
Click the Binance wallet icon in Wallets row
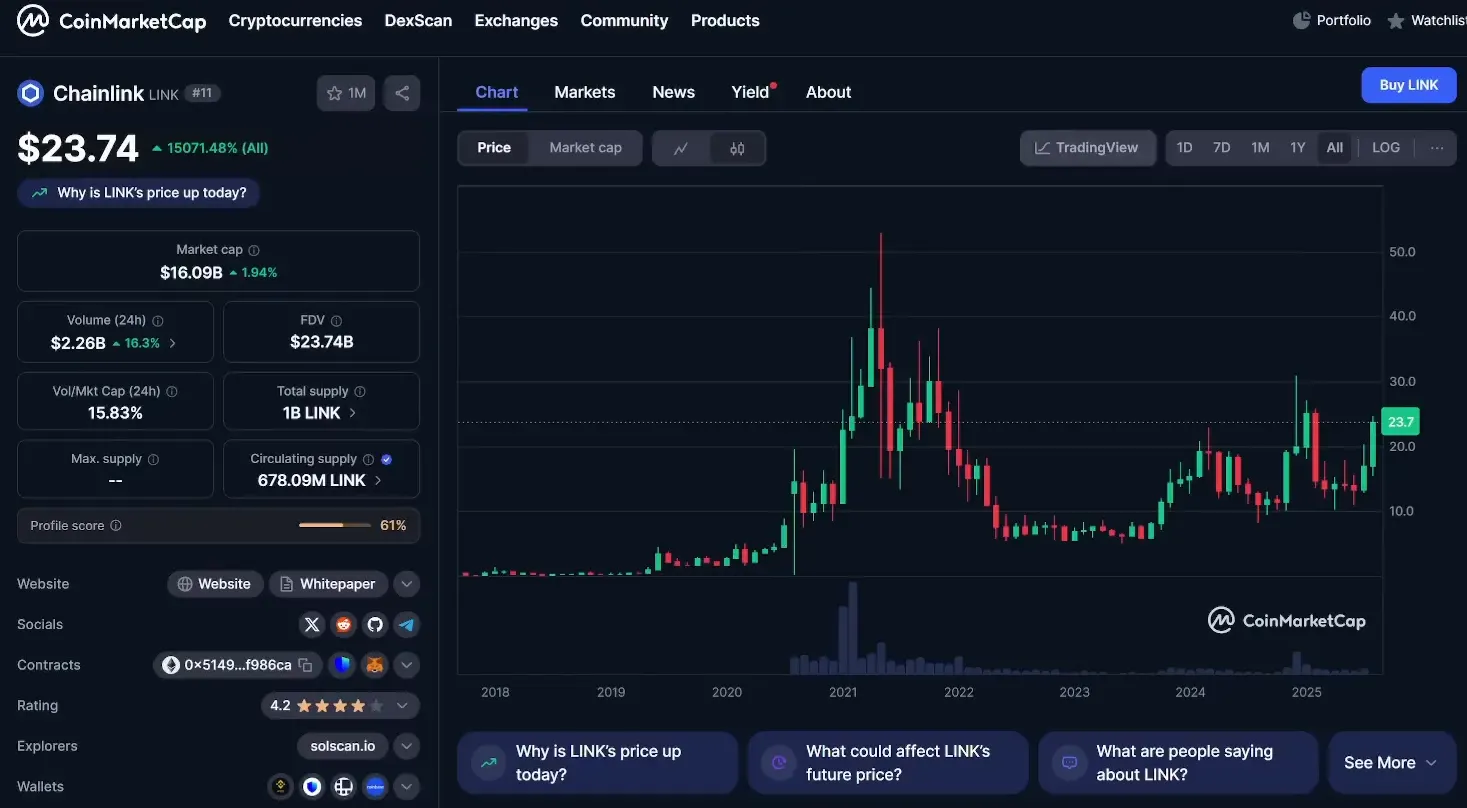281,787
